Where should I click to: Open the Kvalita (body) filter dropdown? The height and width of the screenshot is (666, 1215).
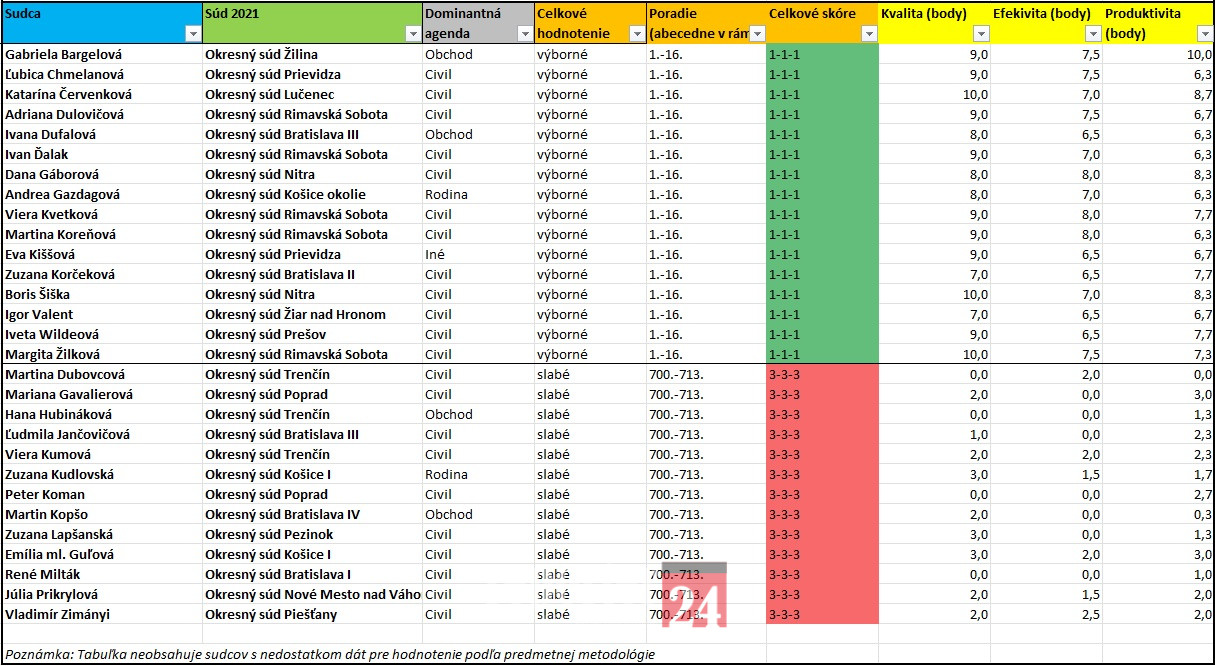pos(980,34)
